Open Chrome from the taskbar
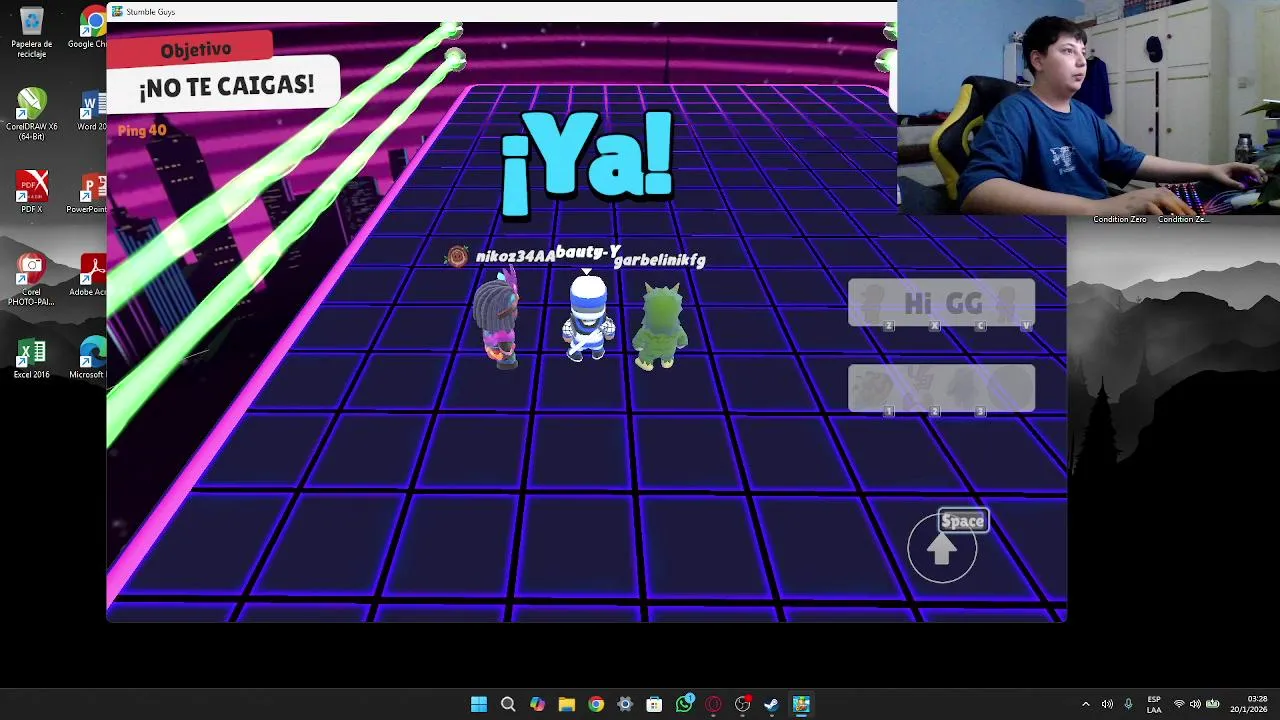1280x720 pixels. (x=596, y=704)
